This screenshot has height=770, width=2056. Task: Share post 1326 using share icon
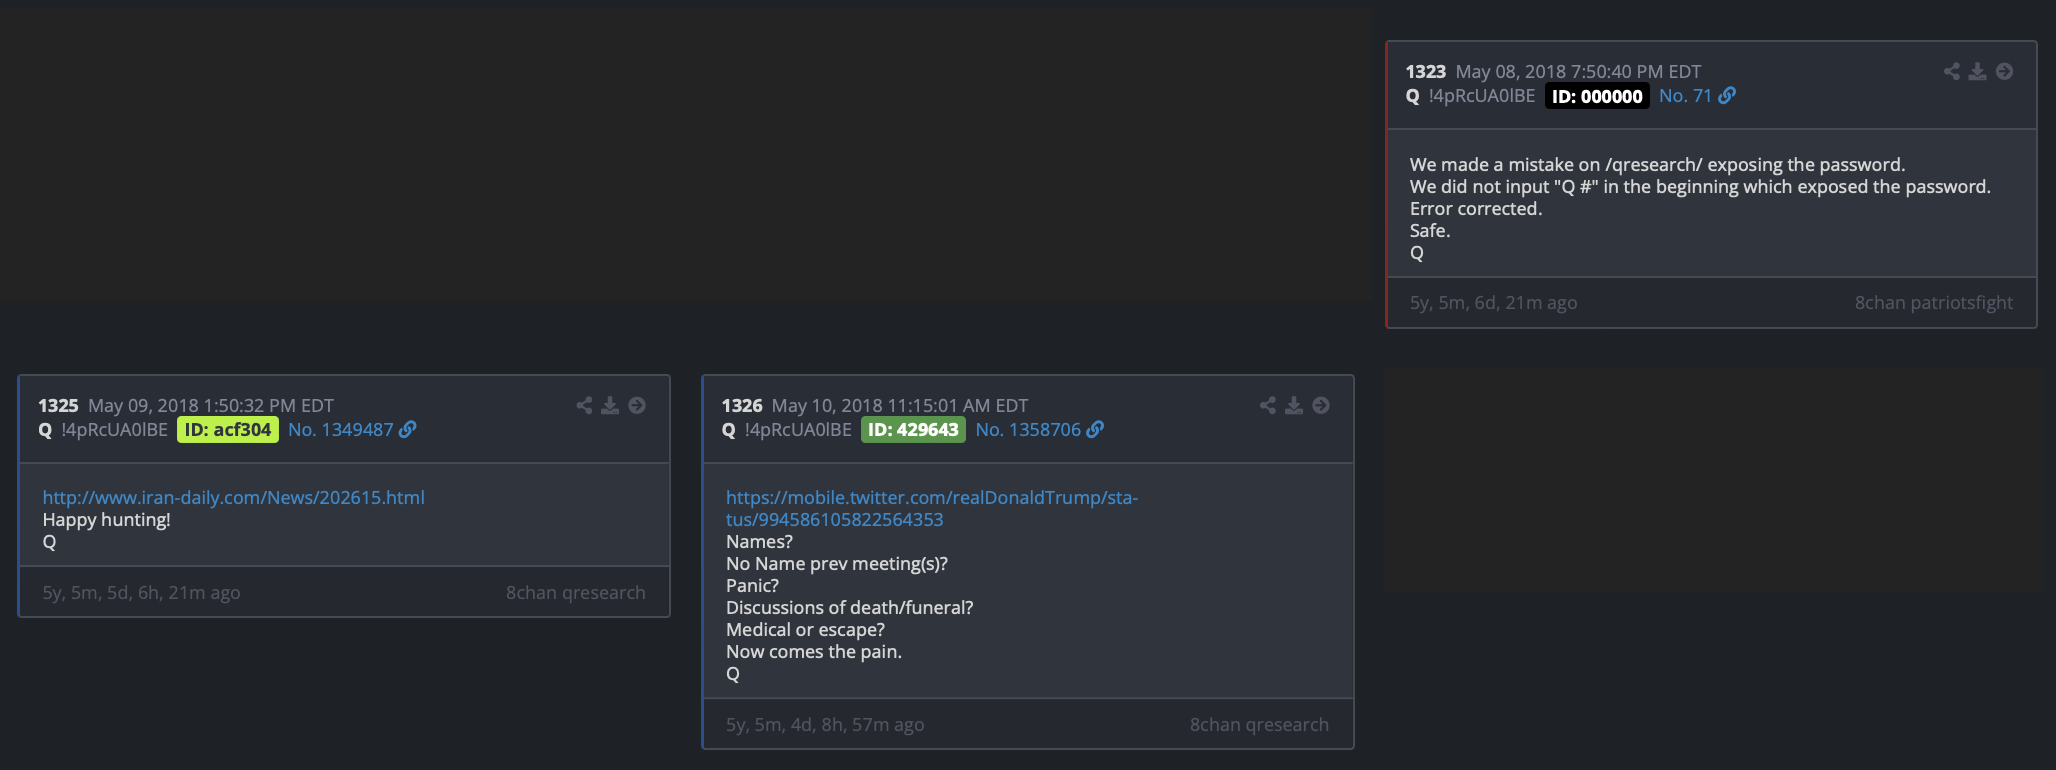point(1268,405)
